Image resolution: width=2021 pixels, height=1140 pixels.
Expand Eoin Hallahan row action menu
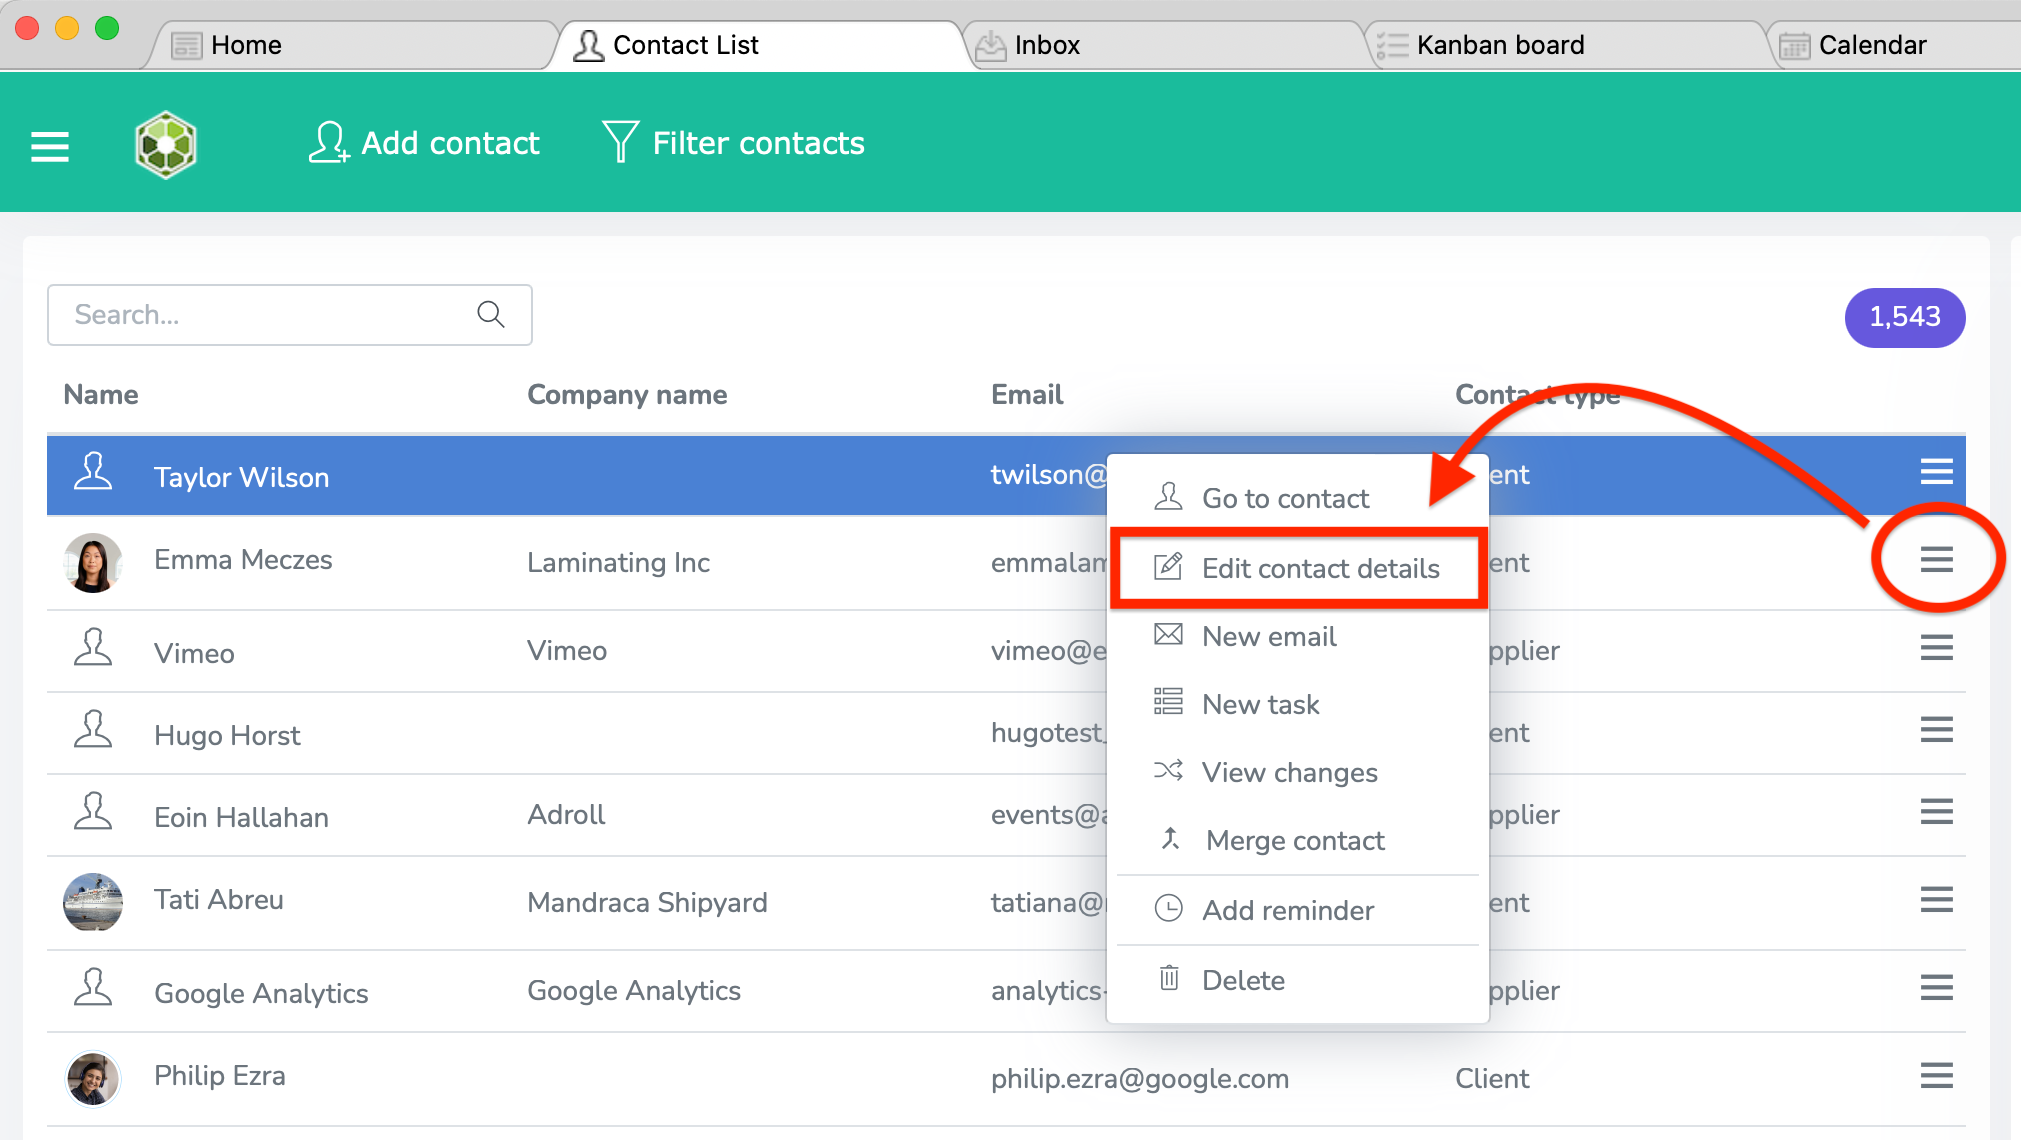1936,812
